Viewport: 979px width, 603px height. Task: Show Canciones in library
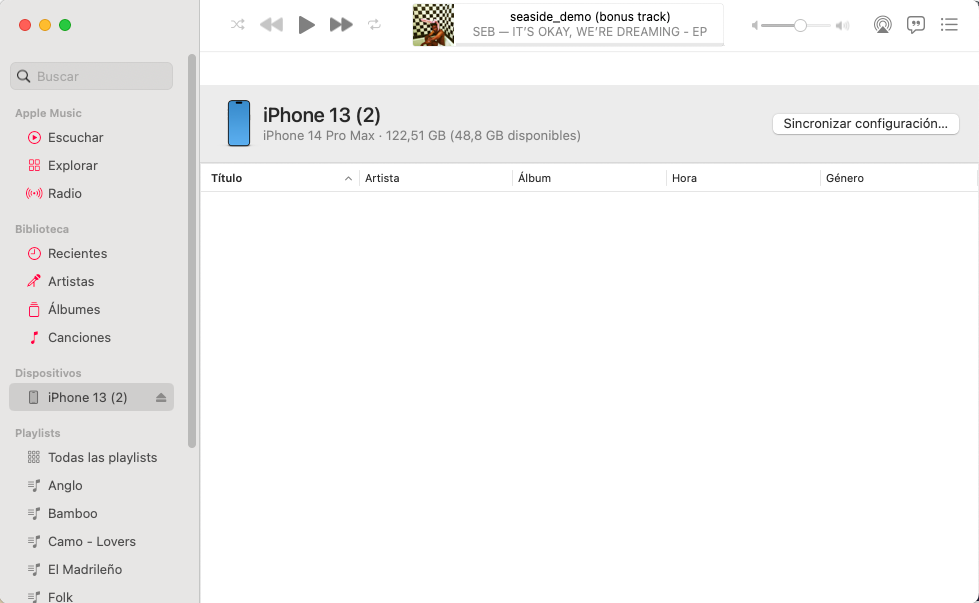91,338
